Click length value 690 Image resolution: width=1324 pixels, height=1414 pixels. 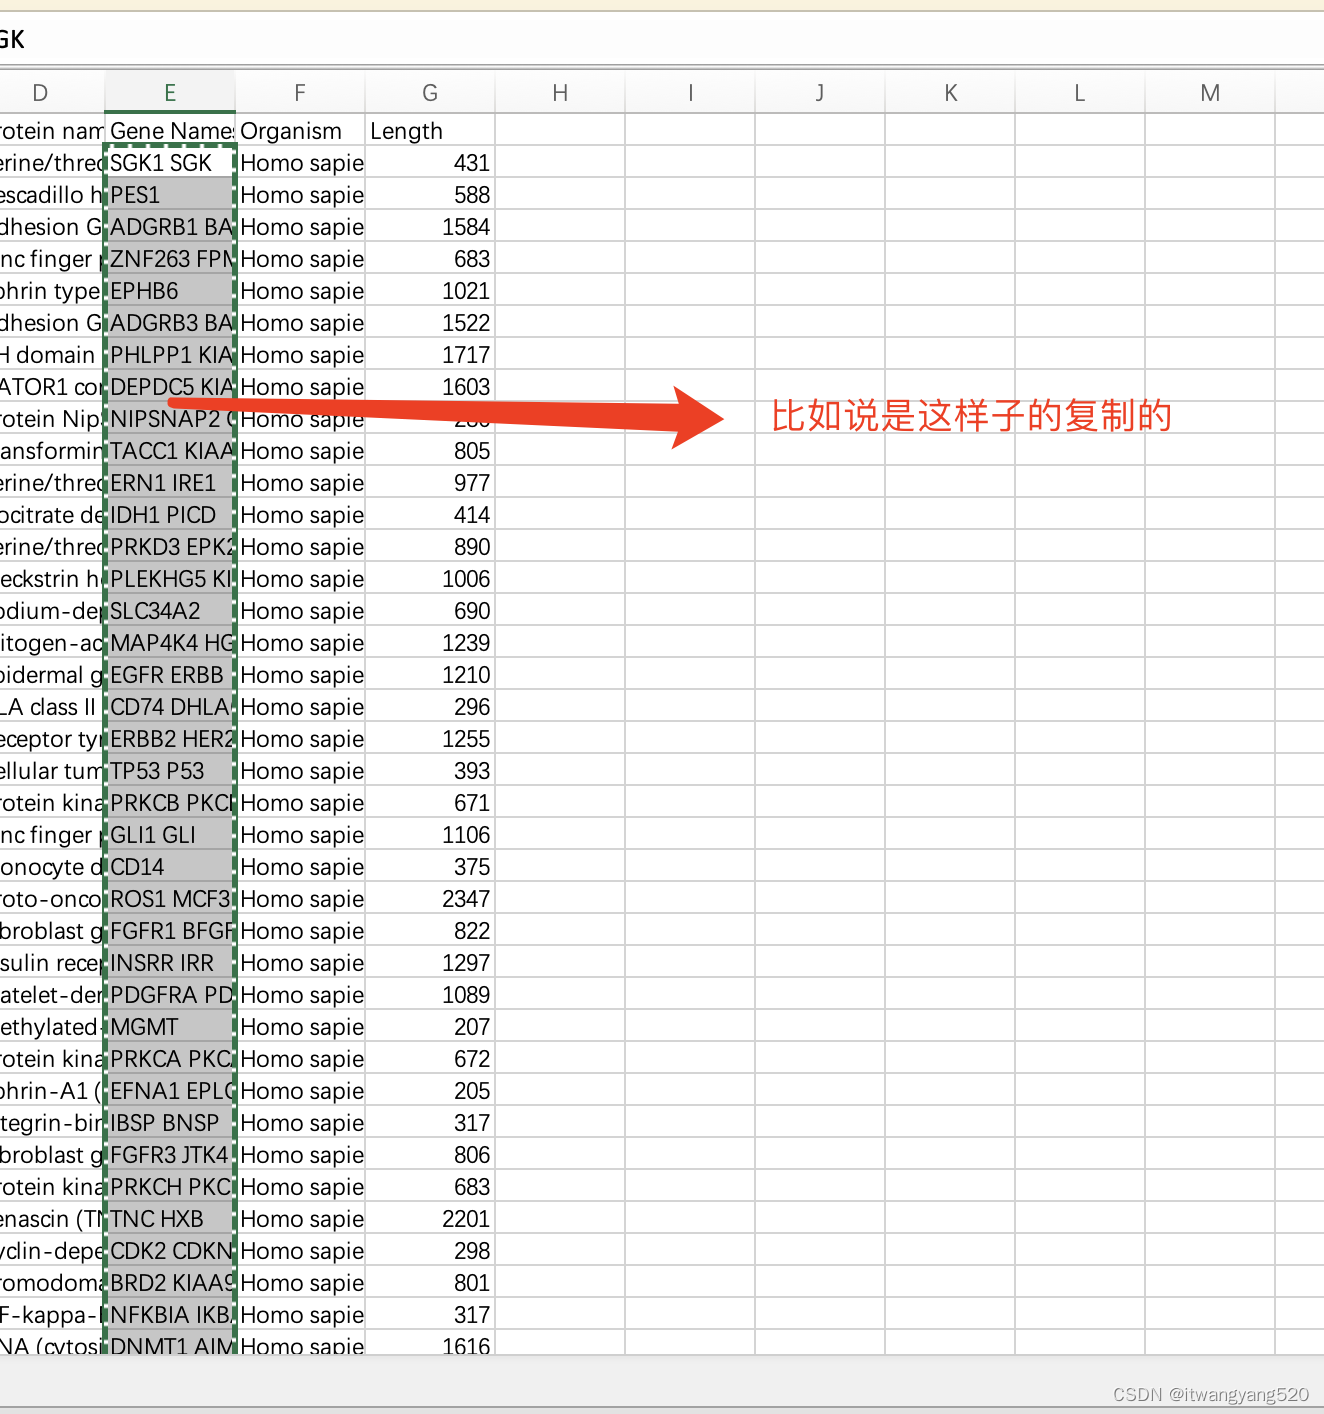(x=430, y=610)
